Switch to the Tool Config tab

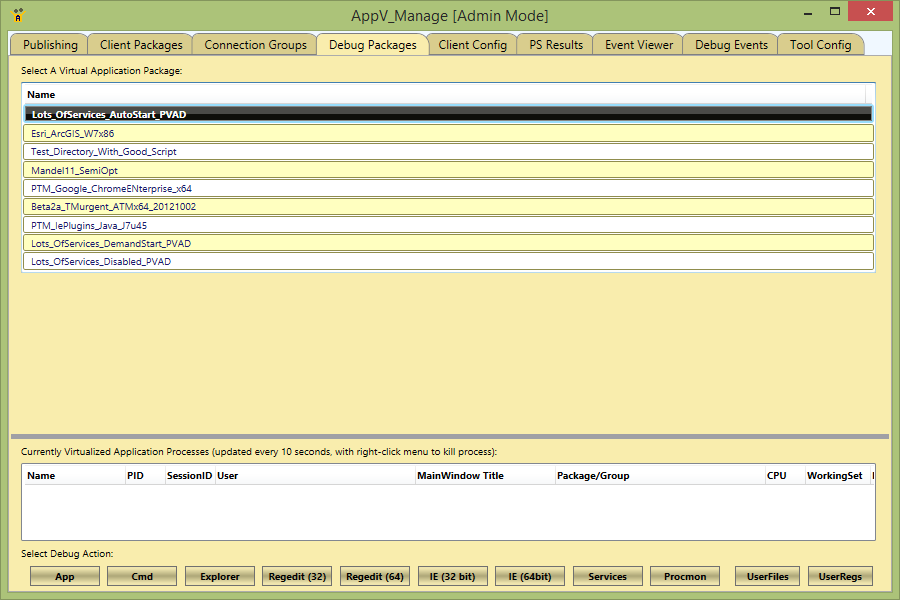point(820,45)
